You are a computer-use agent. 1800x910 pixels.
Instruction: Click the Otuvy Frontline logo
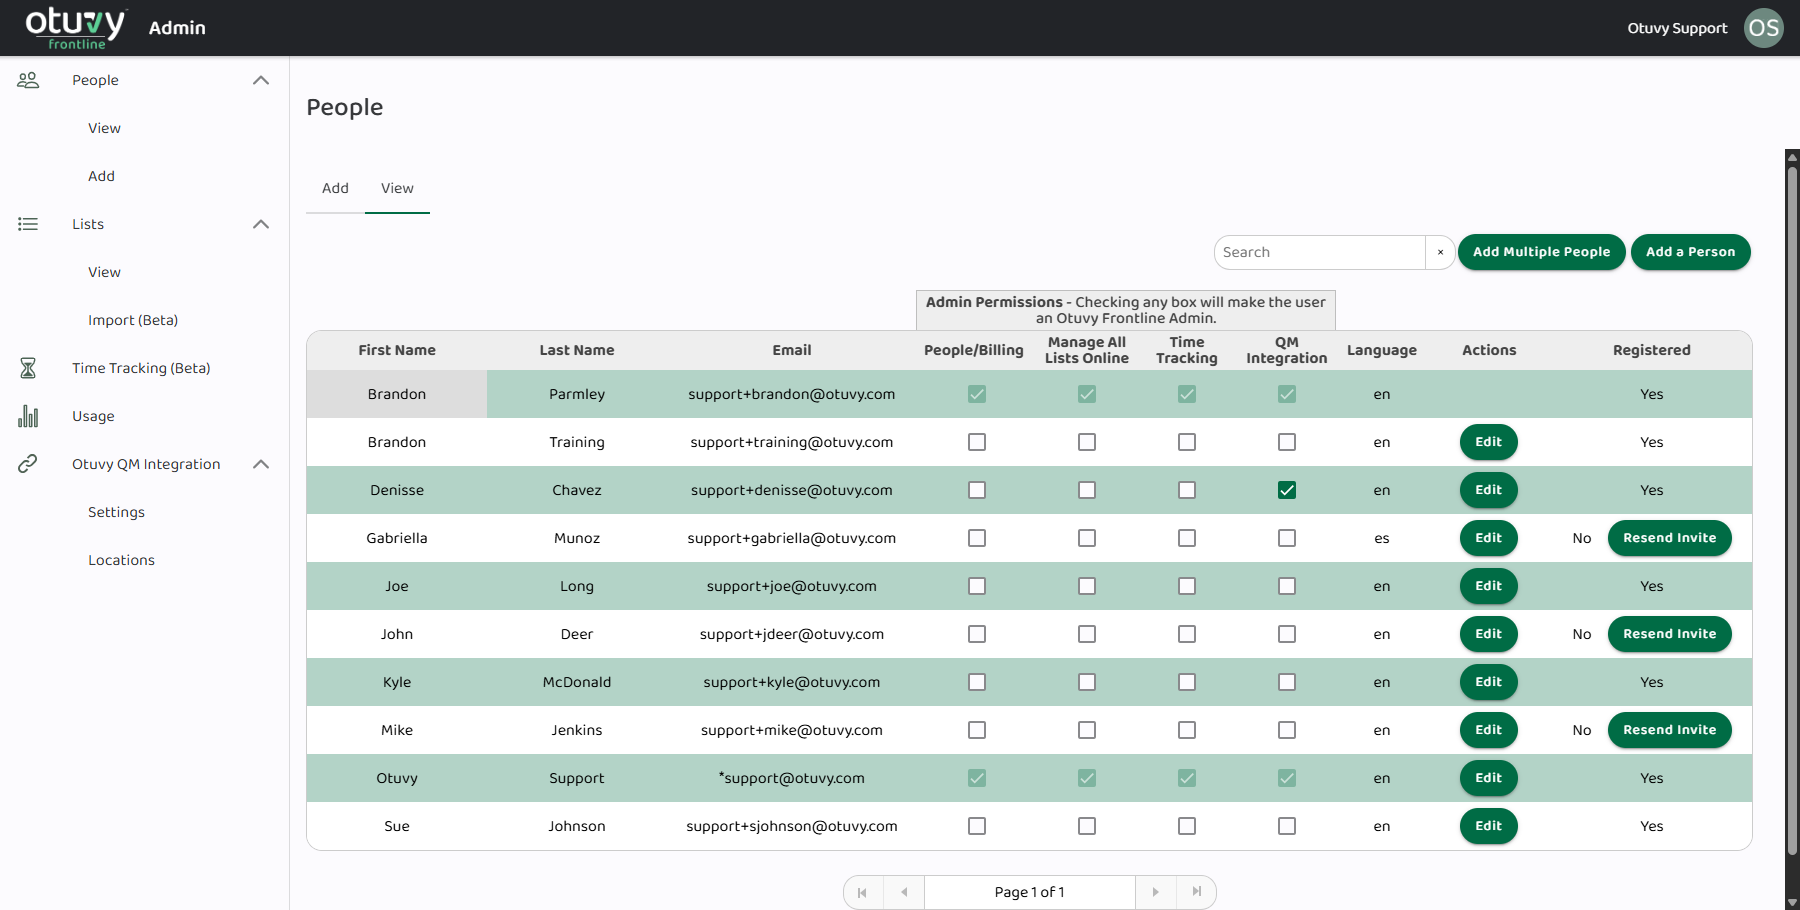click(x=75, y=28)
